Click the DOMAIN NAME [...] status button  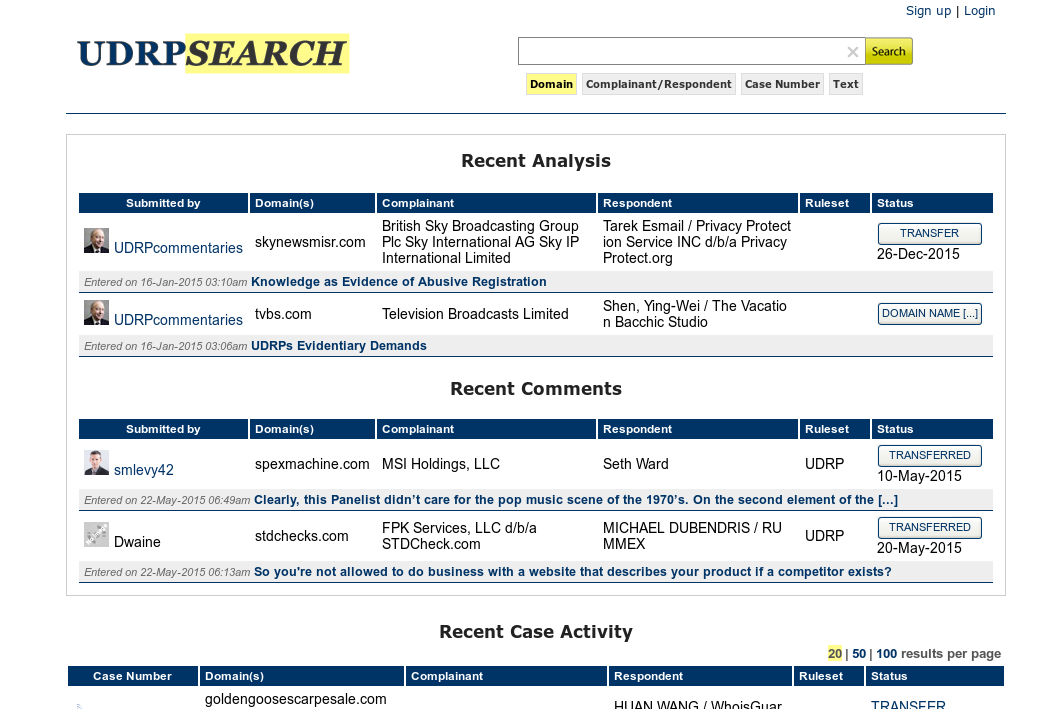pos(929,313)
